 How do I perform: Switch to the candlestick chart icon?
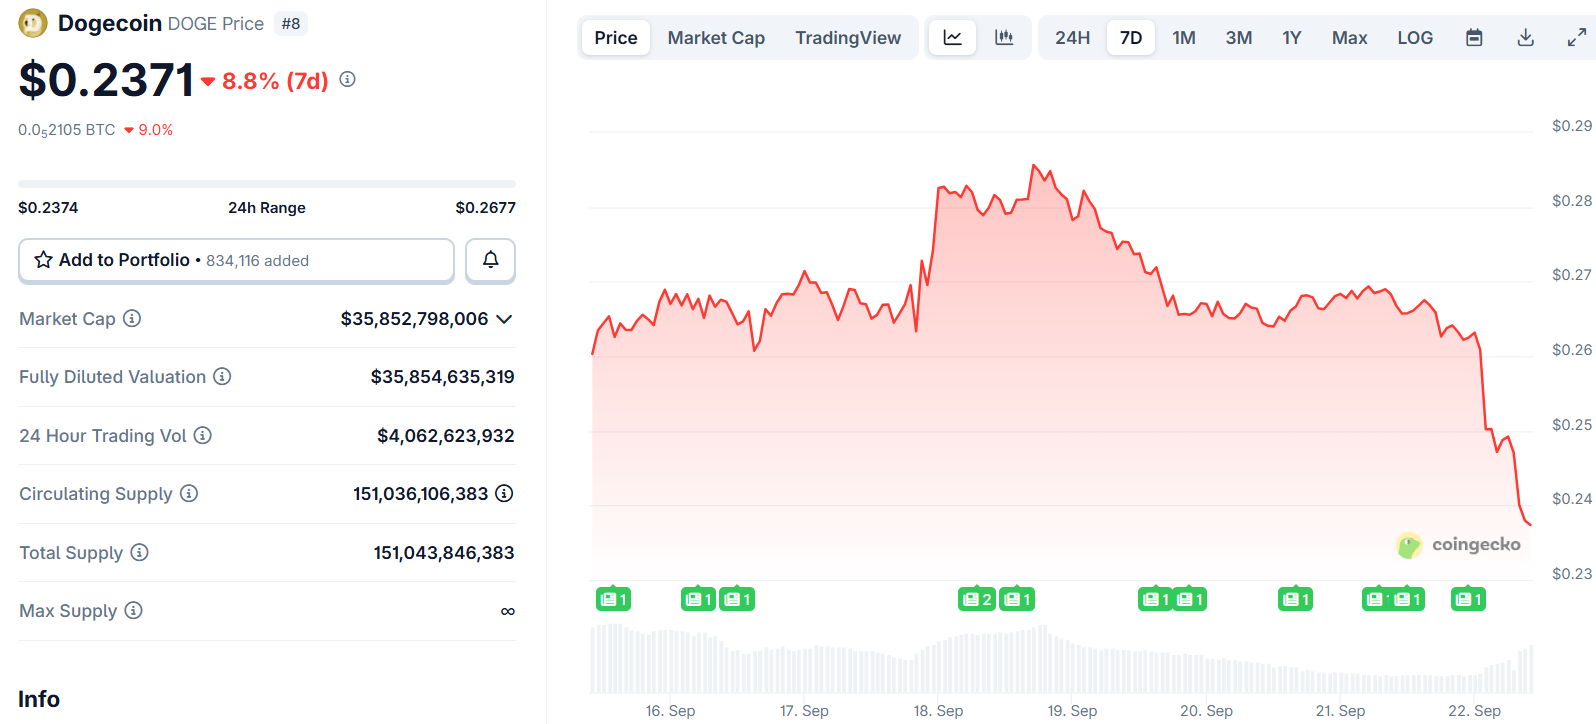coord(1004,38)
